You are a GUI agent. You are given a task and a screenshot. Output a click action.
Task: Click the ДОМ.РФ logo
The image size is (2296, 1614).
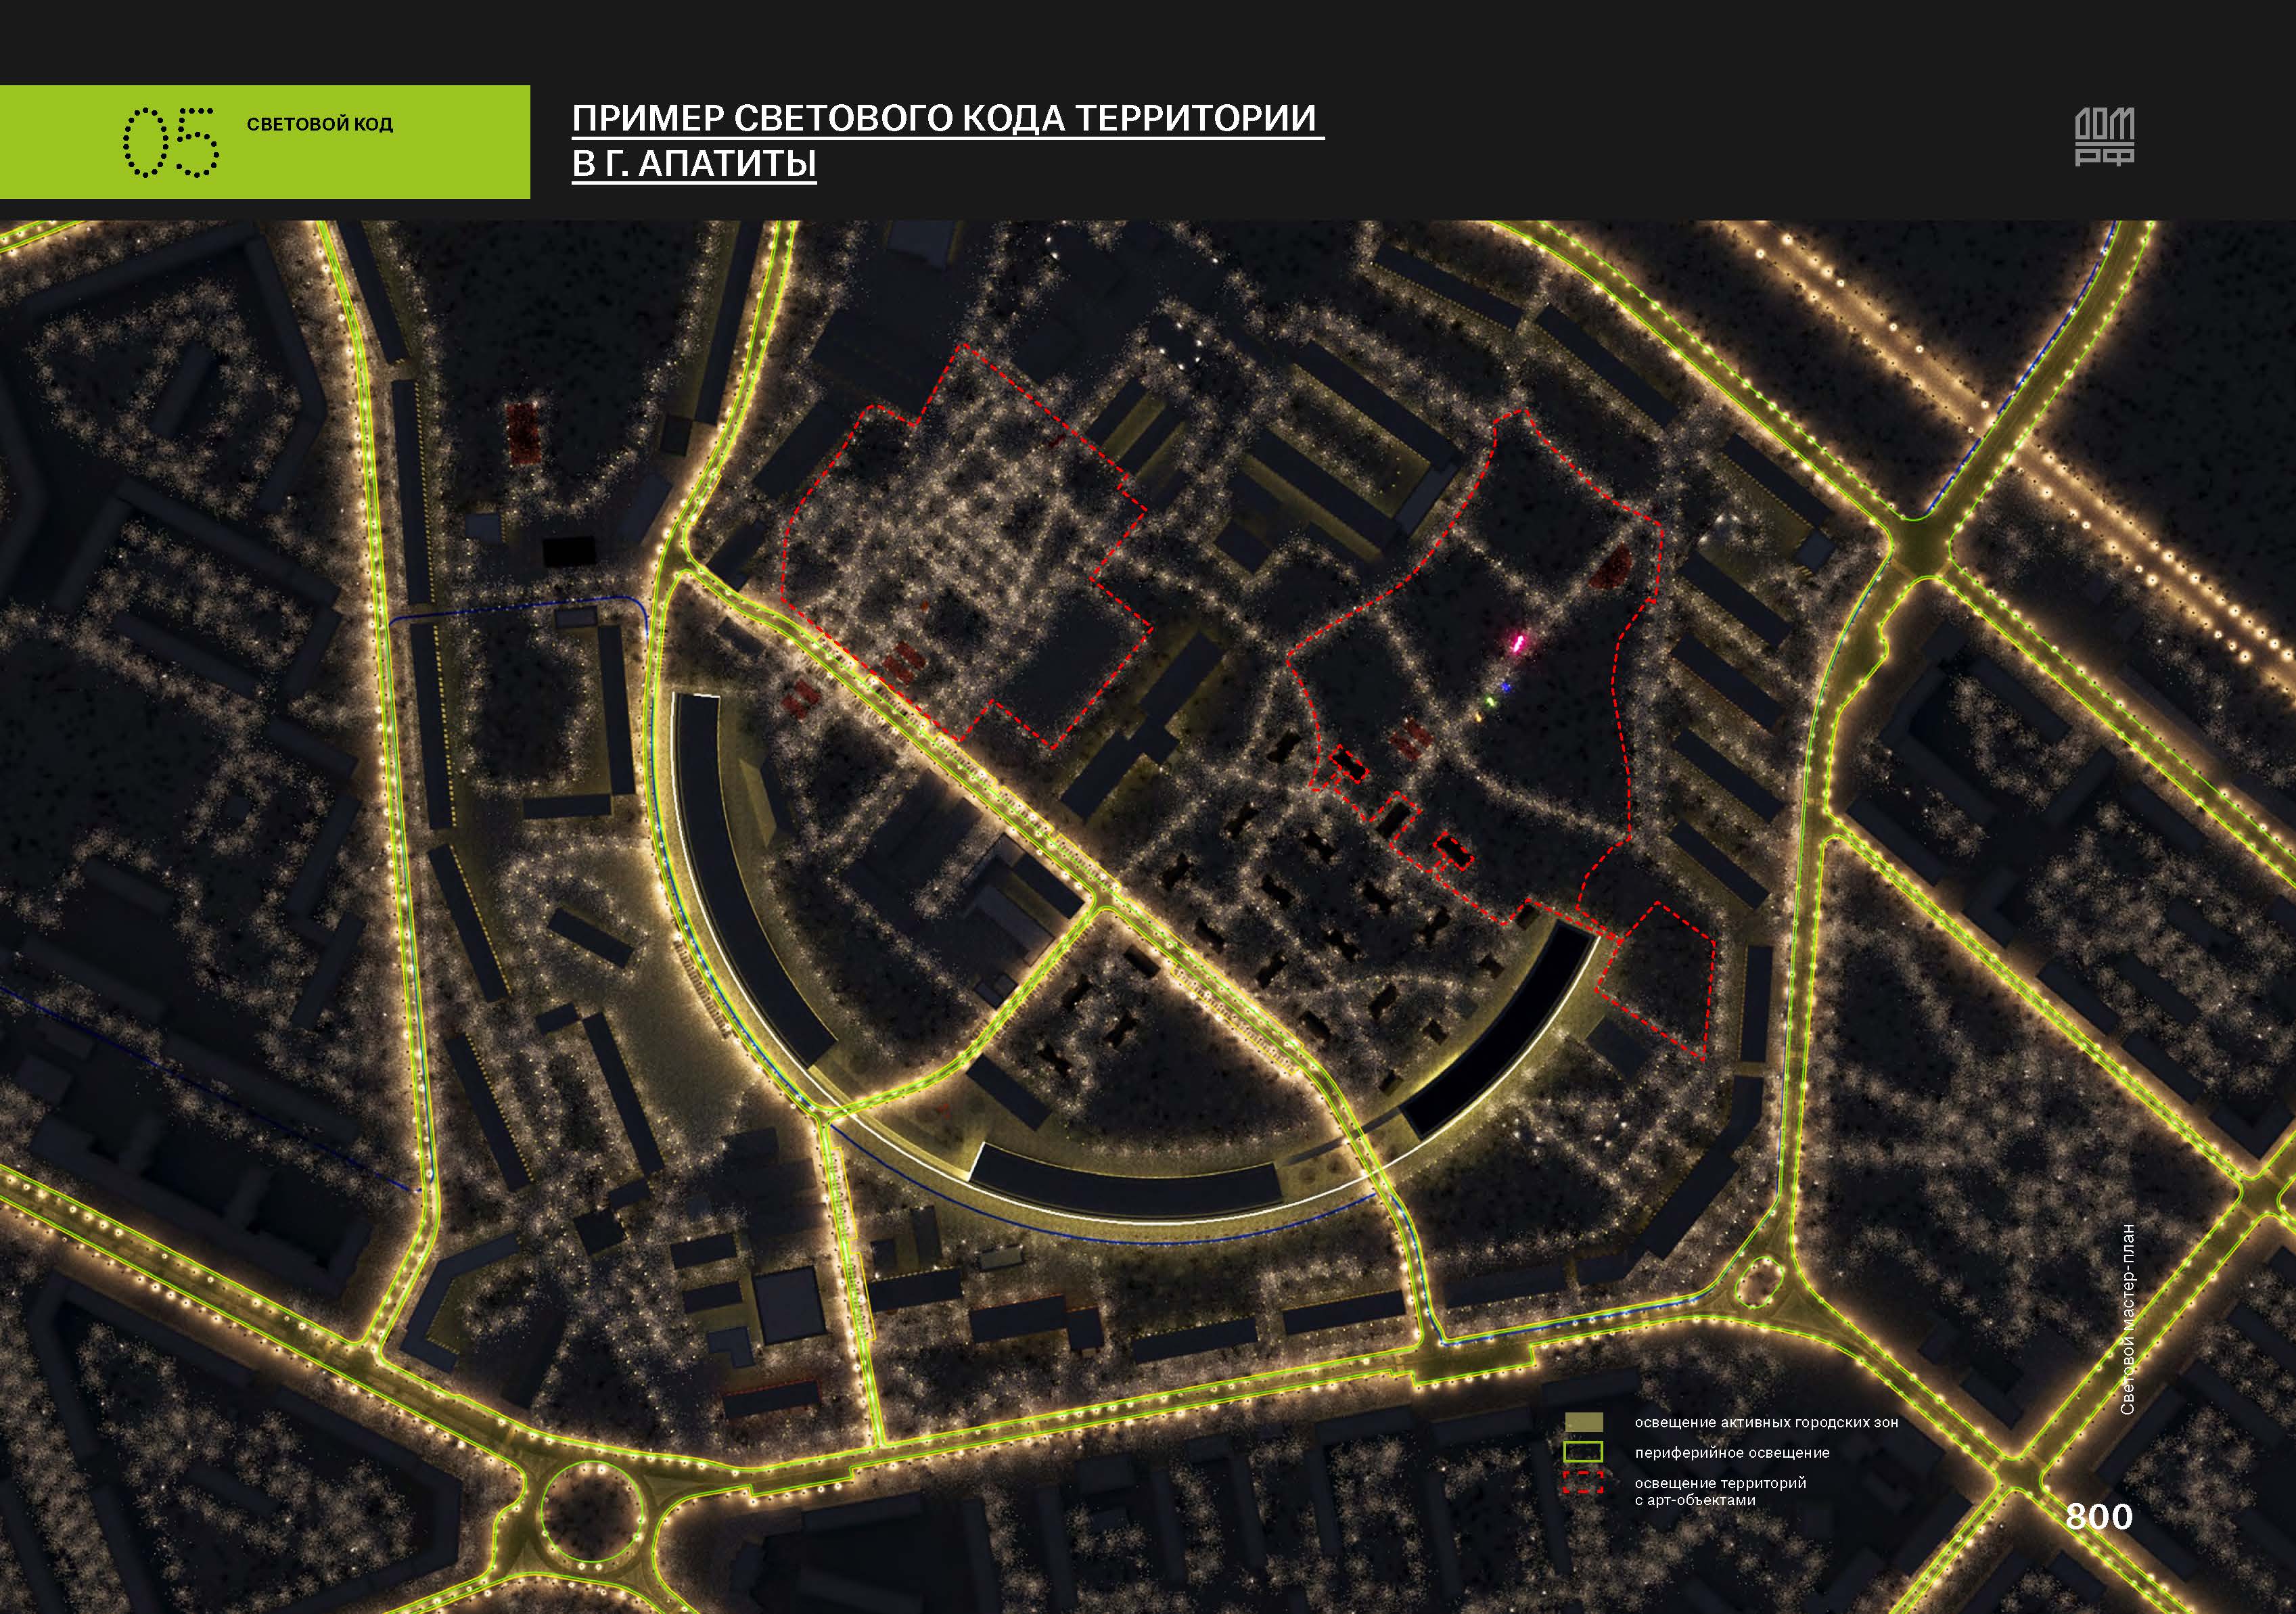click(x=2104, y=137)
